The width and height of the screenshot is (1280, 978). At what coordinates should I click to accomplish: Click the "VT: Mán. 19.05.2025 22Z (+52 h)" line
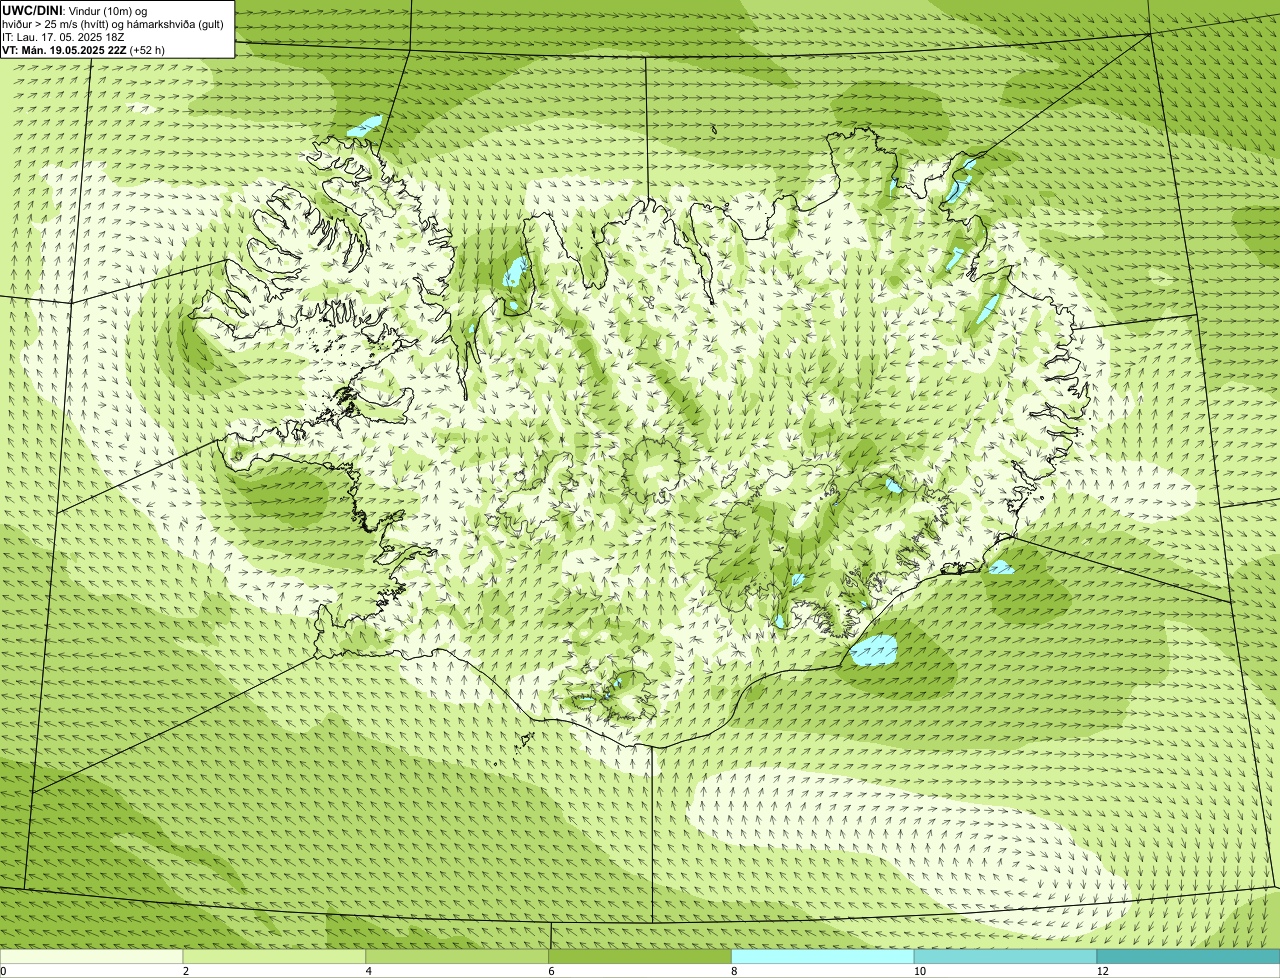[84, 50]
